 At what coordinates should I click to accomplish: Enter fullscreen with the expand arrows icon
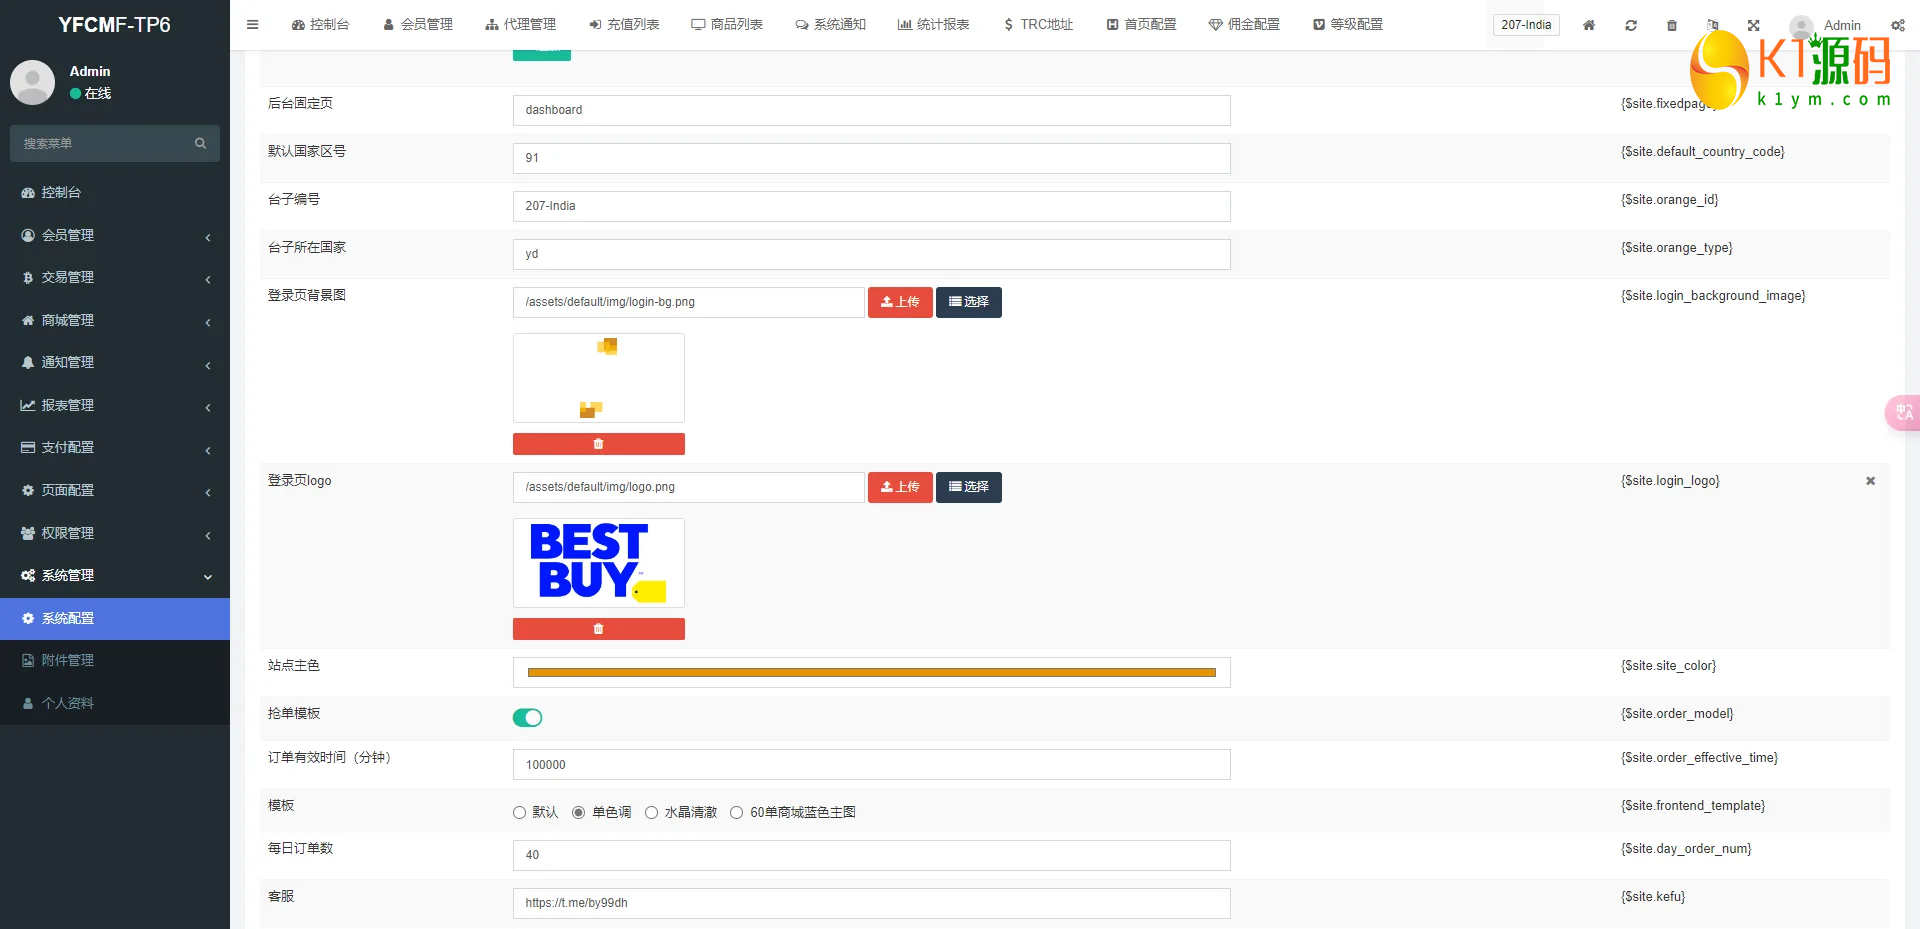click(x=1754, y=25)
